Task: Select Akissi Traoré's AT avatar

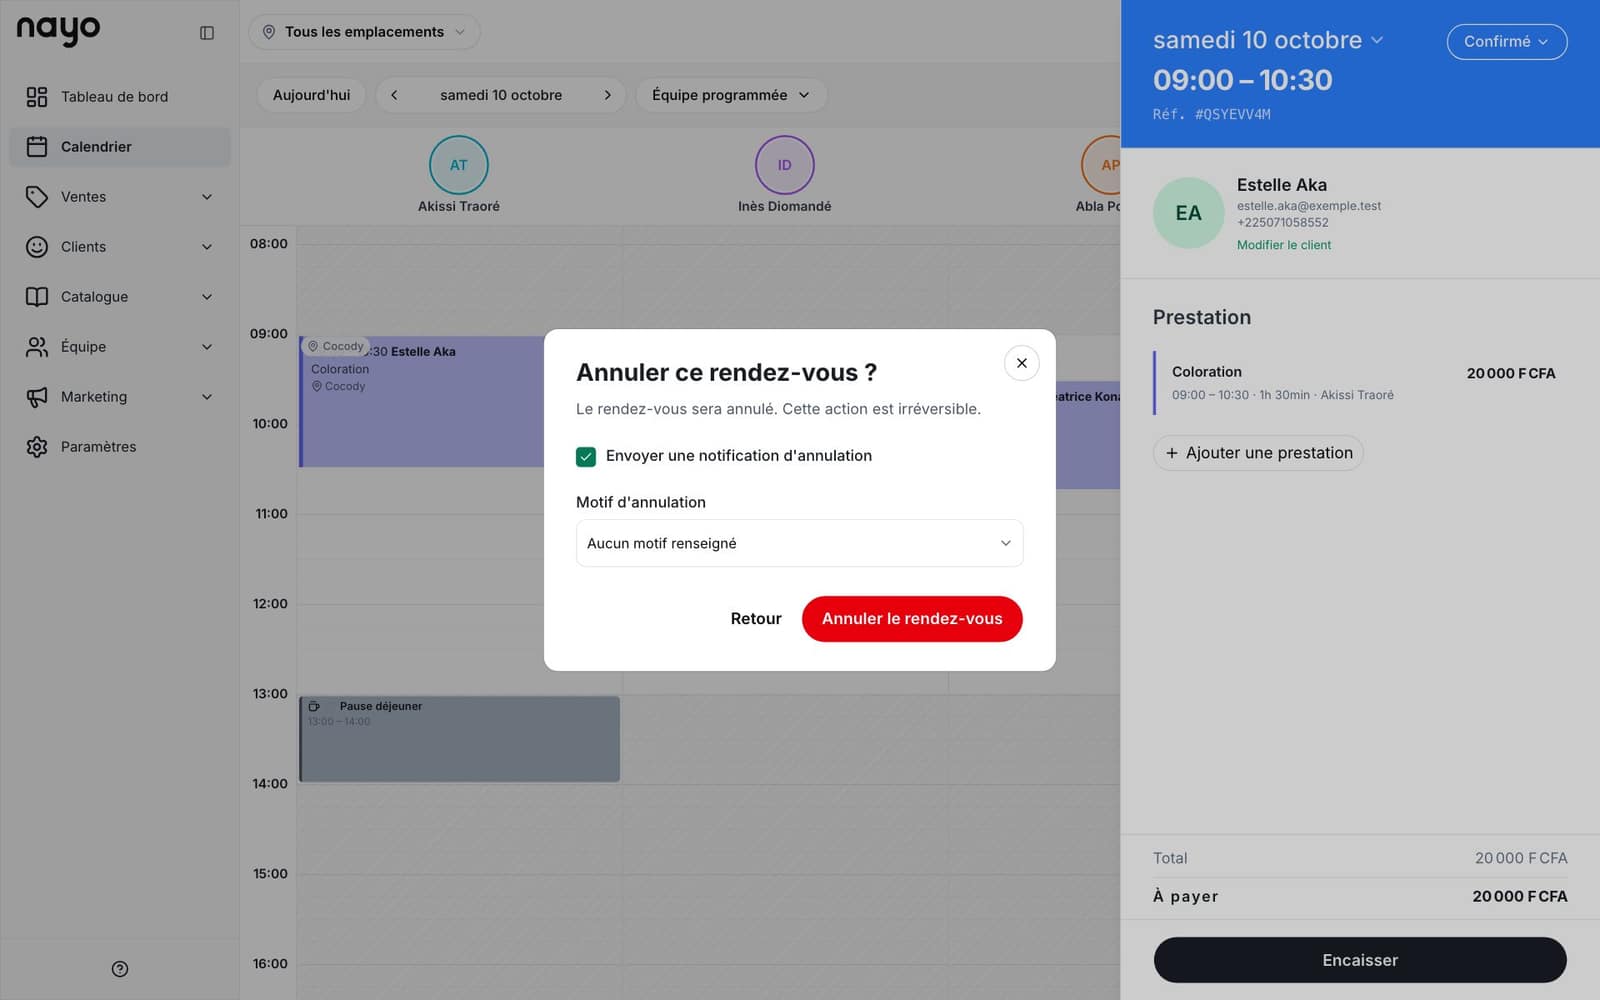Action: click(459, 165)
